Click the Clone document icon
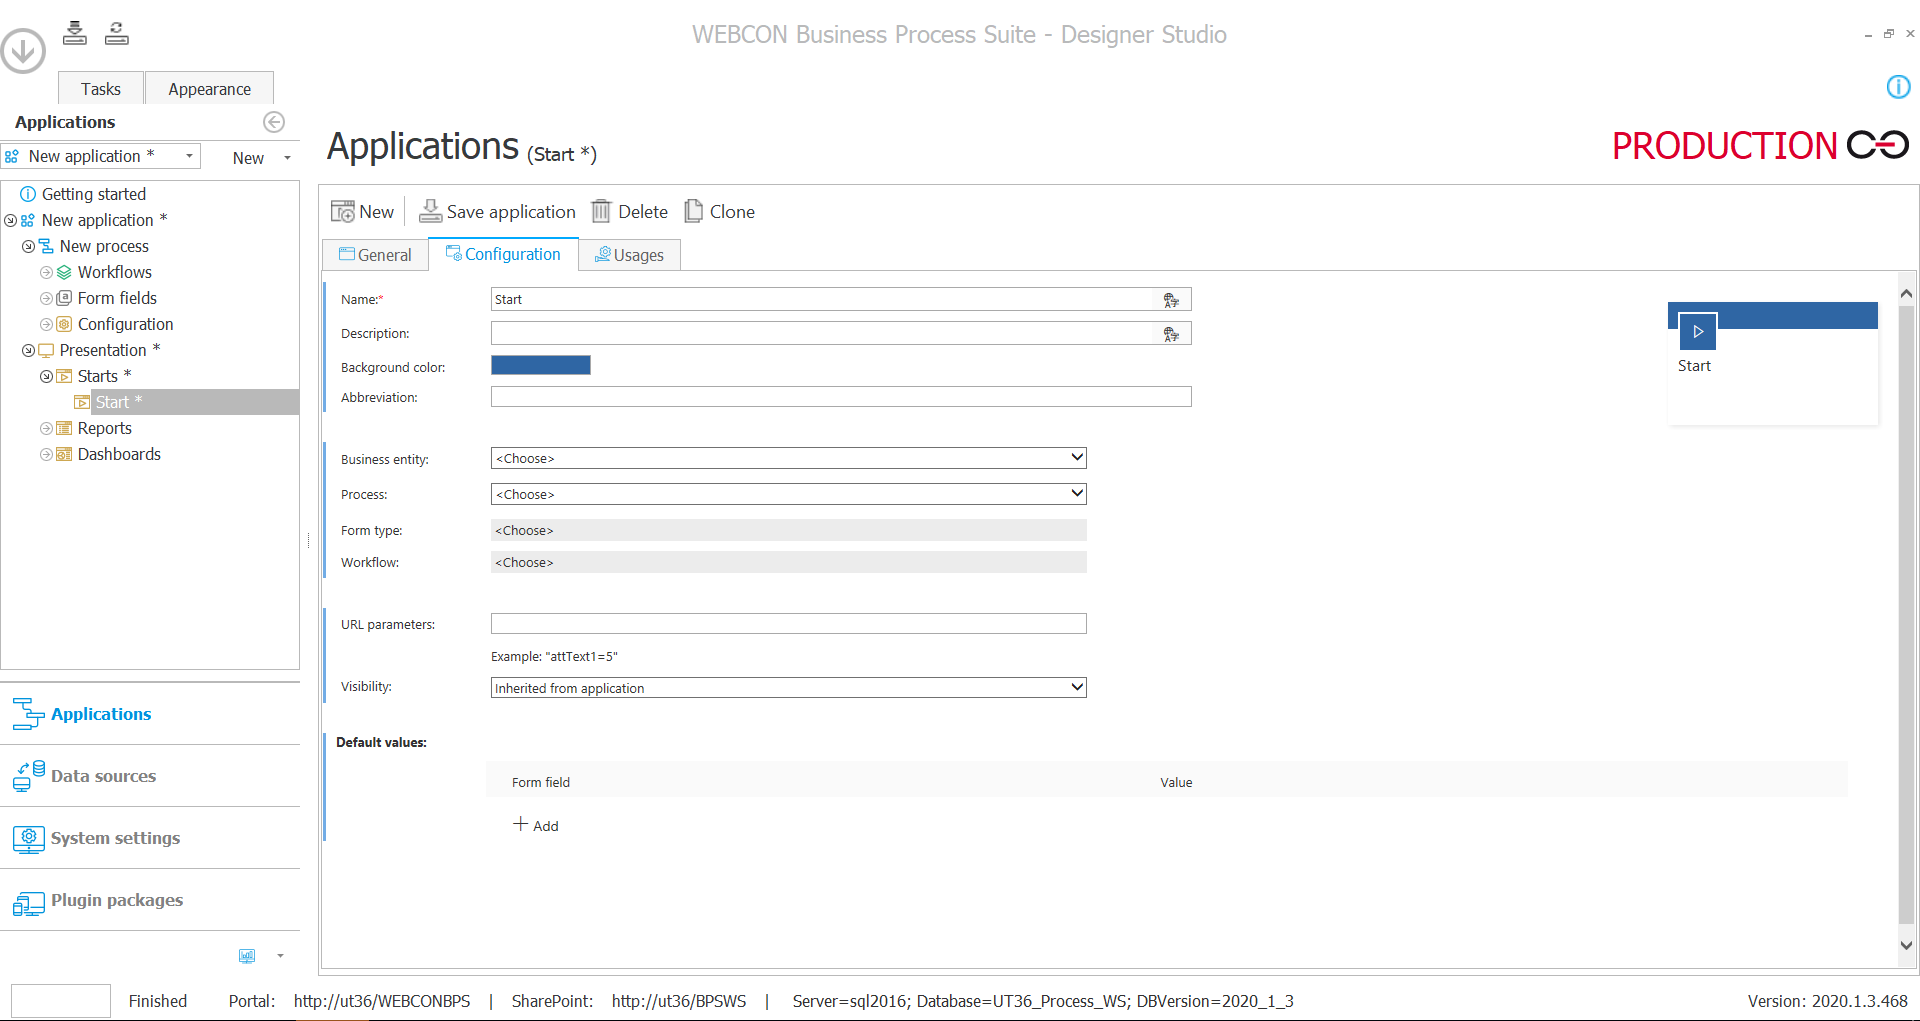This screenshot has height=1021, width=1920. (x=693, y=211)
